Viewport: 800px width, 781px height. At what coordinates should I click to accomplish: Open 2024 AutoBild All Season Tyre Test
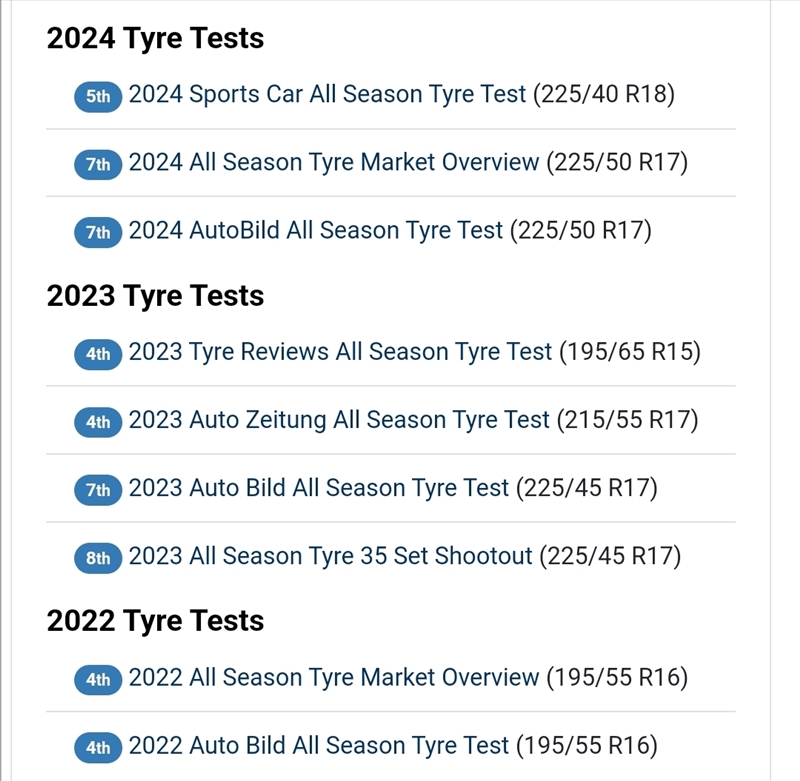pyautogui.click(x=390, y=231)
